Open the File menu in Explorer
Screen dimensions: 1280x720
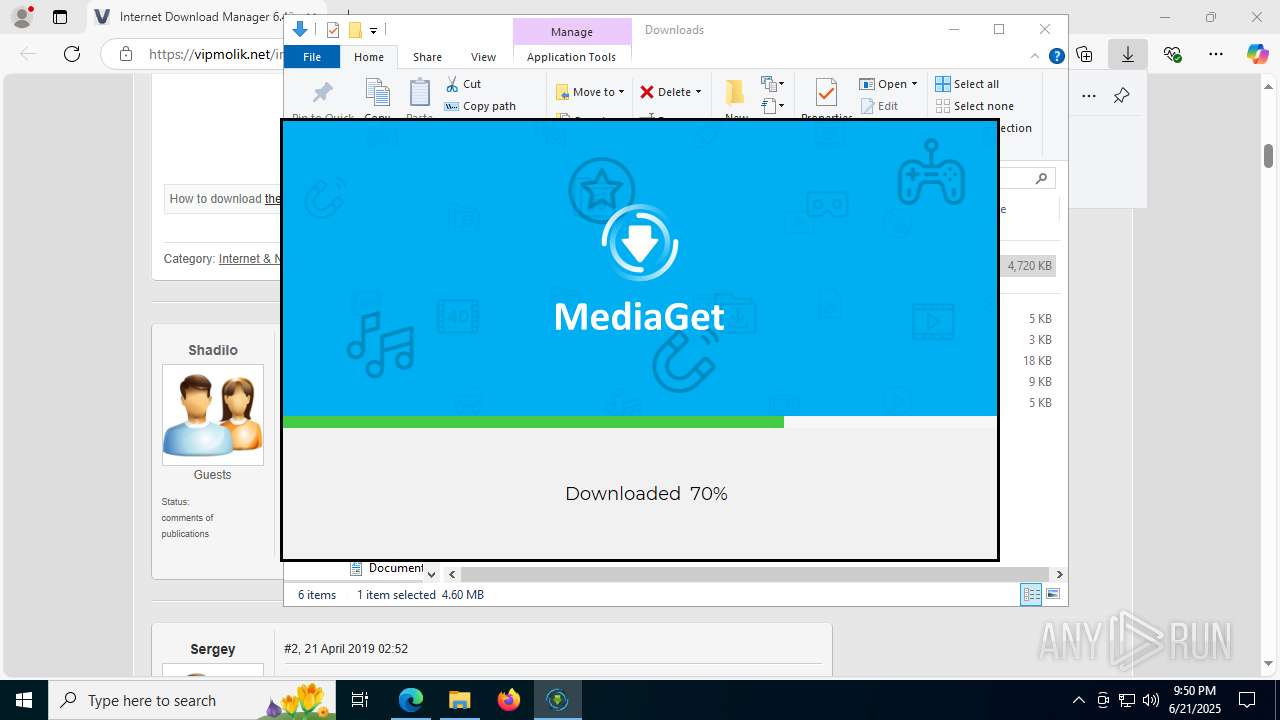(312, 57)
